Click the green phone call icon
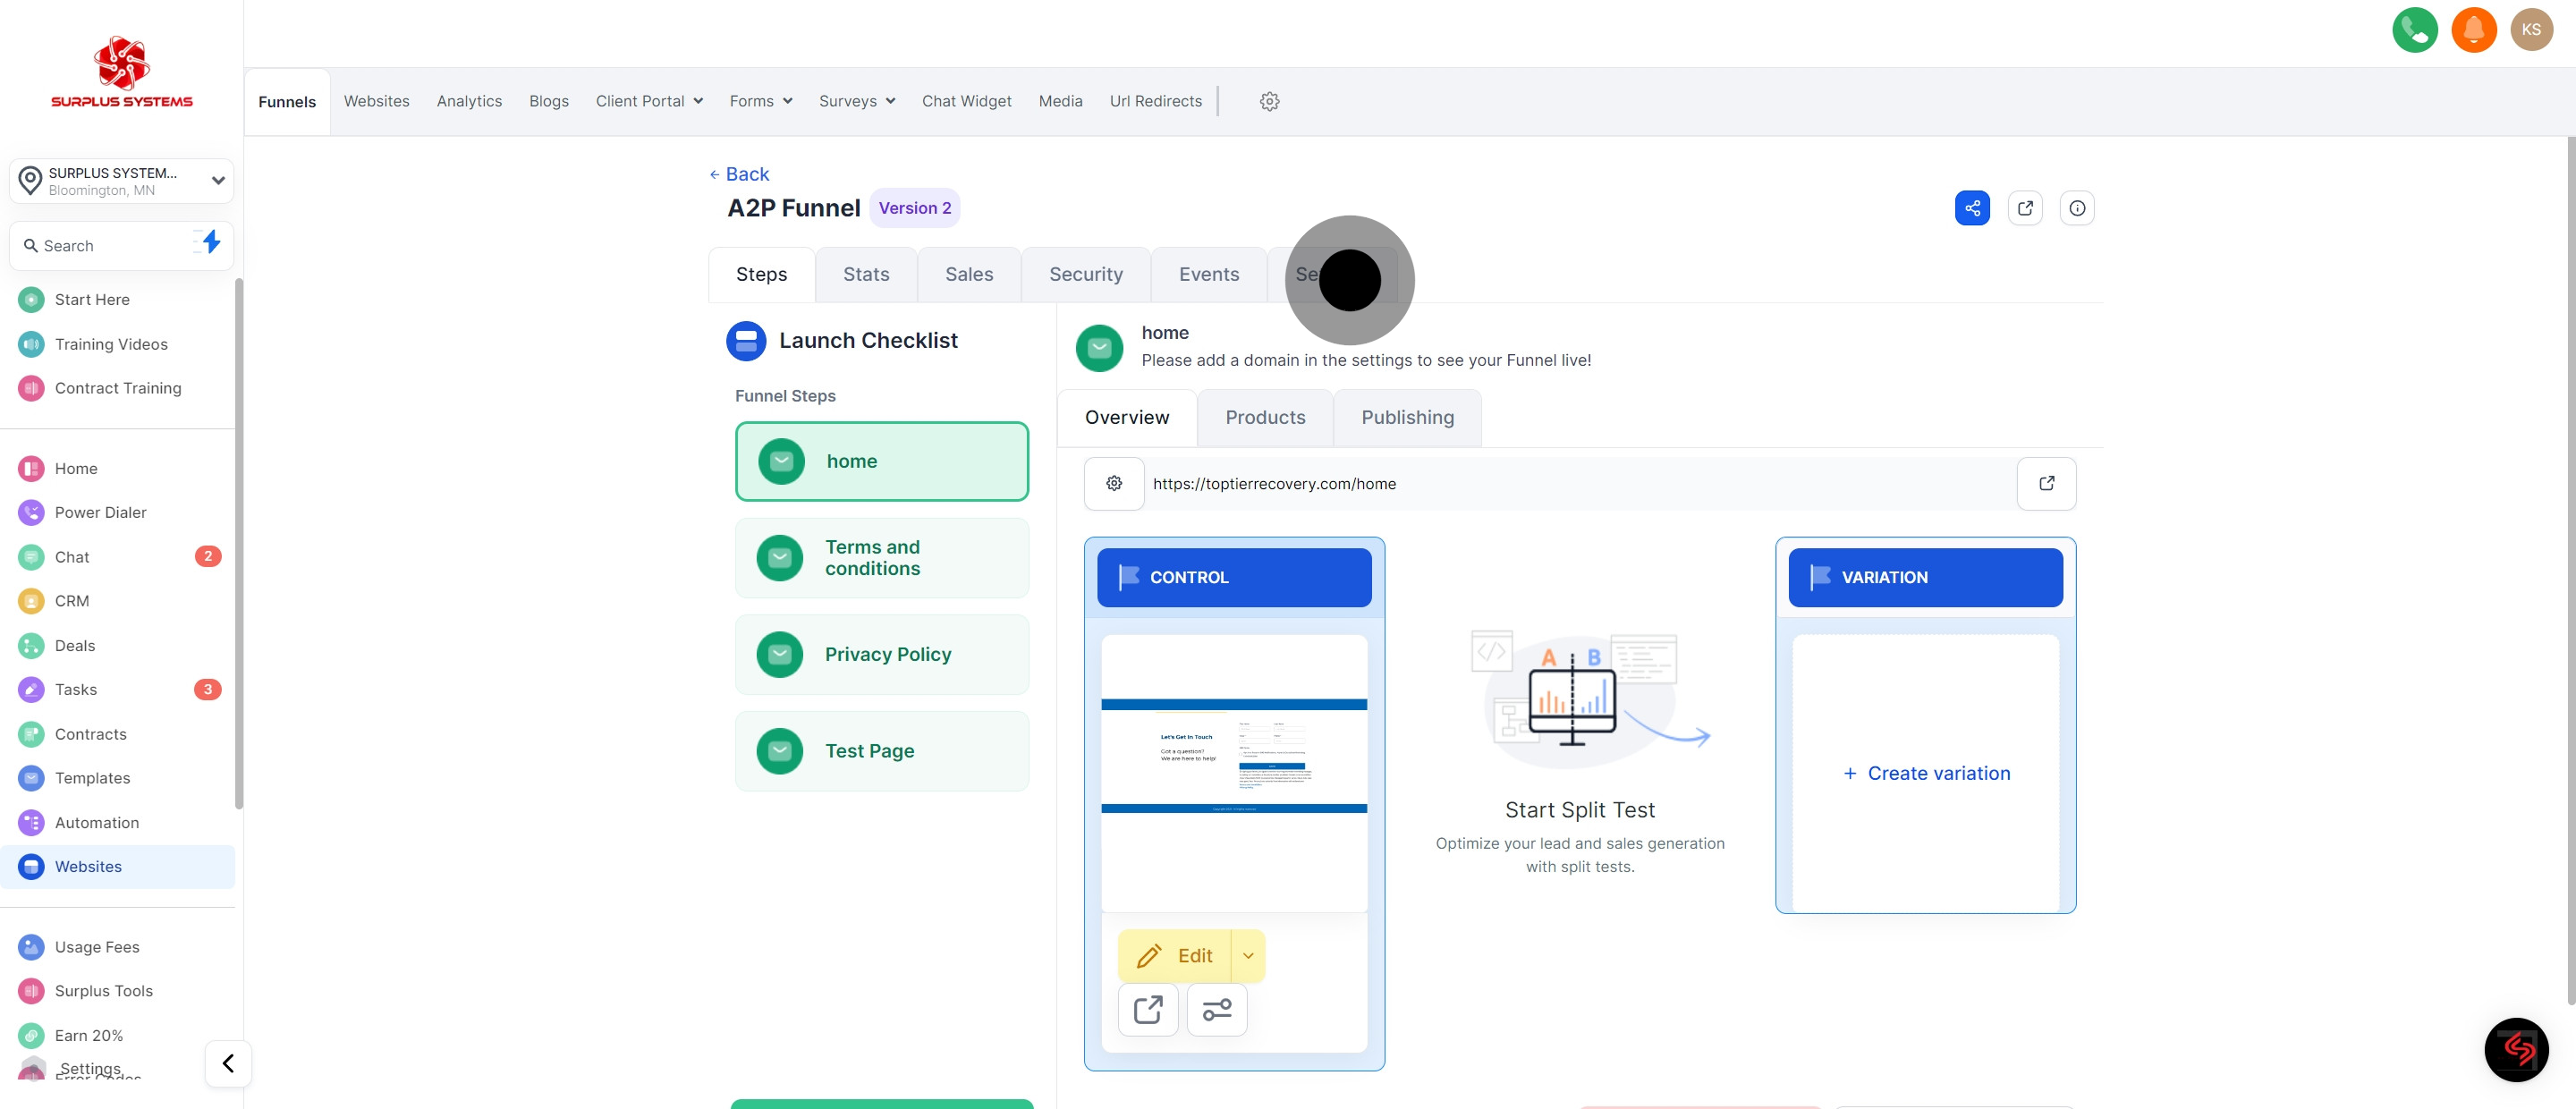Image resolution: width=2576 pixels, height=1109 pixels. [x=2414, y=30]
